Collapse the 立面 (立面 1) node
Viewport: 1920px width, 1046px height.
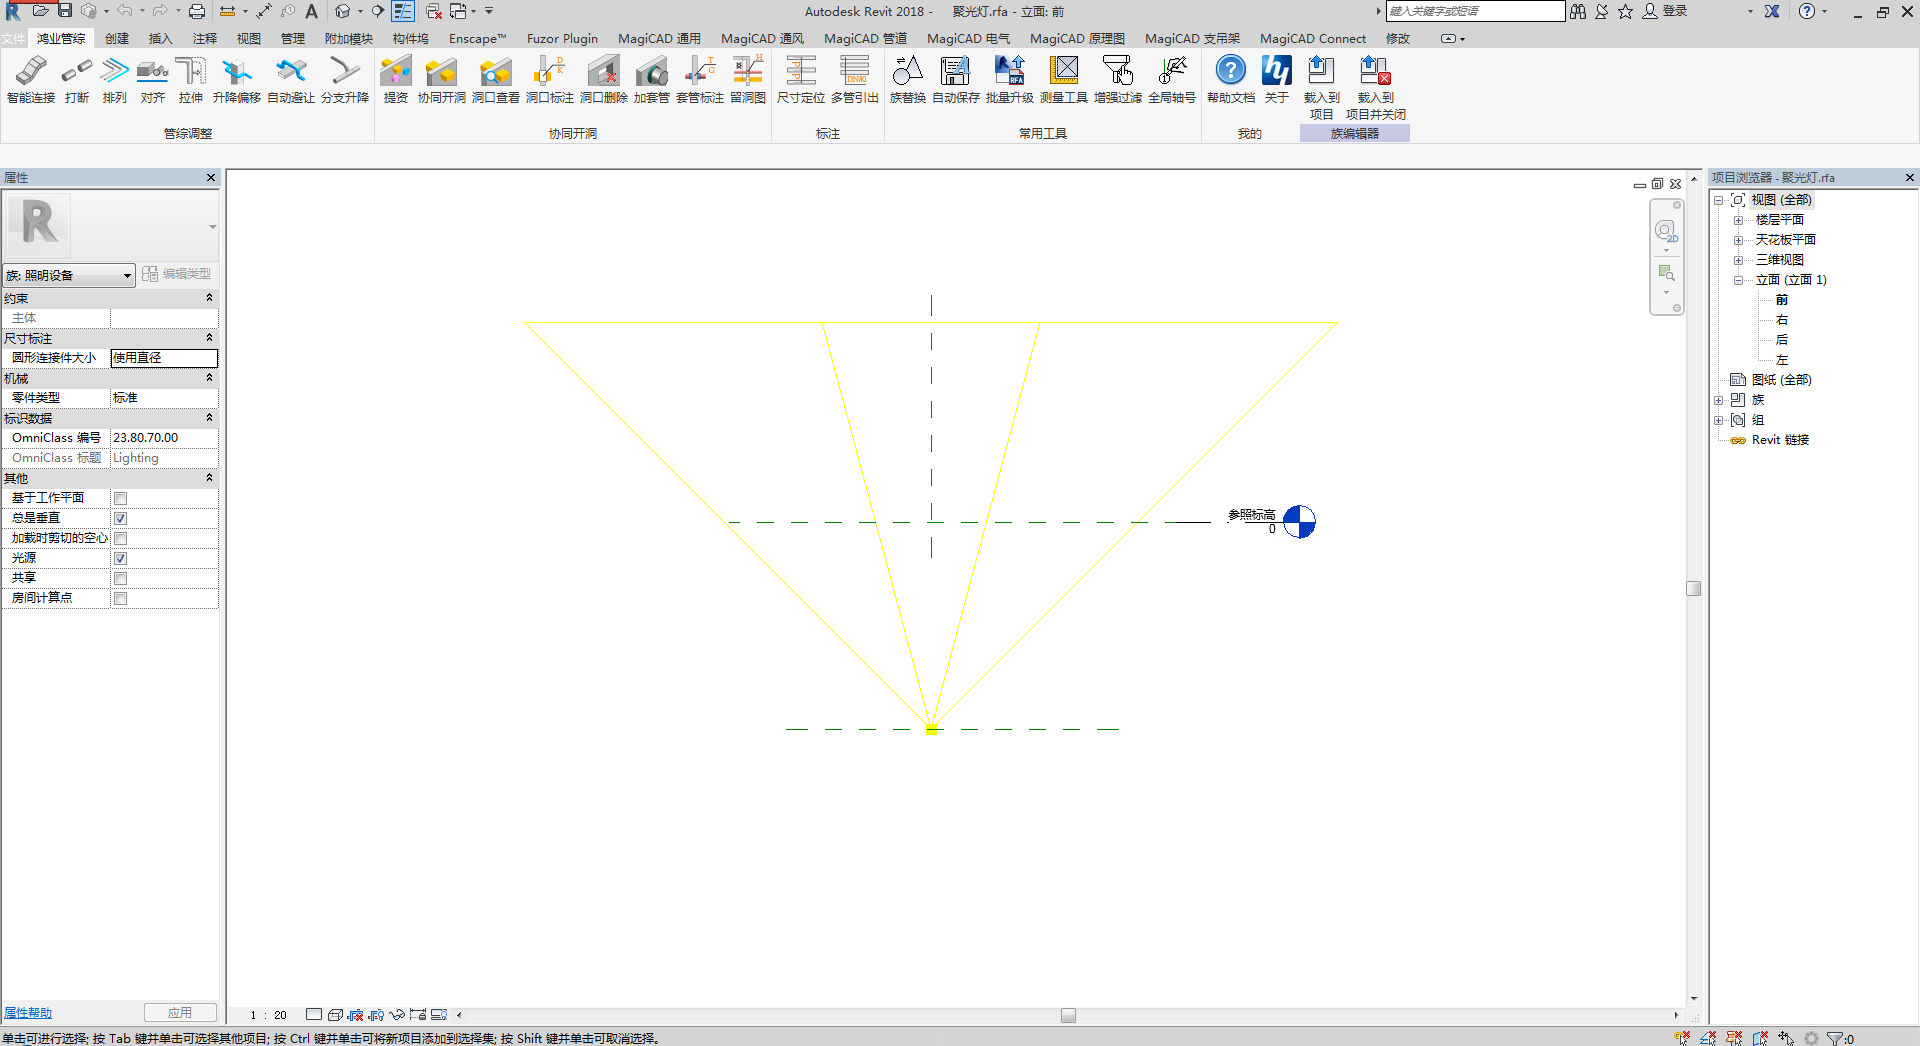1738,280
